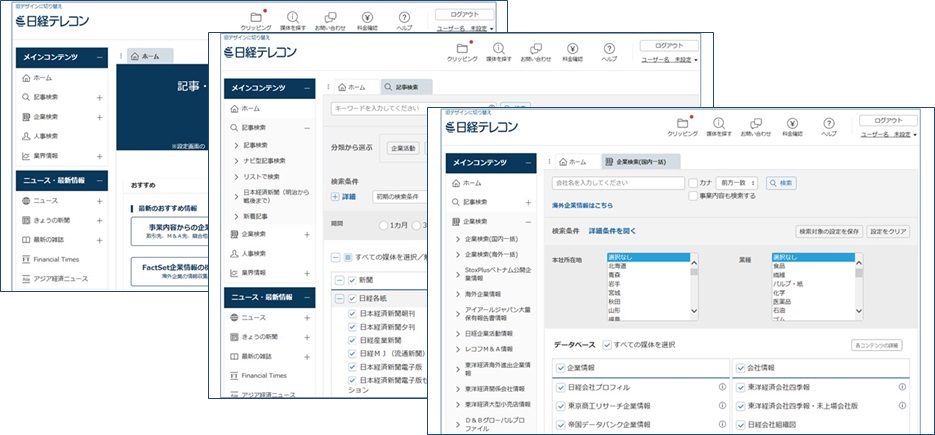935x435 pixels.
Task: Collapse 日経各紙 group in middle window
Action: click(339, 298)
